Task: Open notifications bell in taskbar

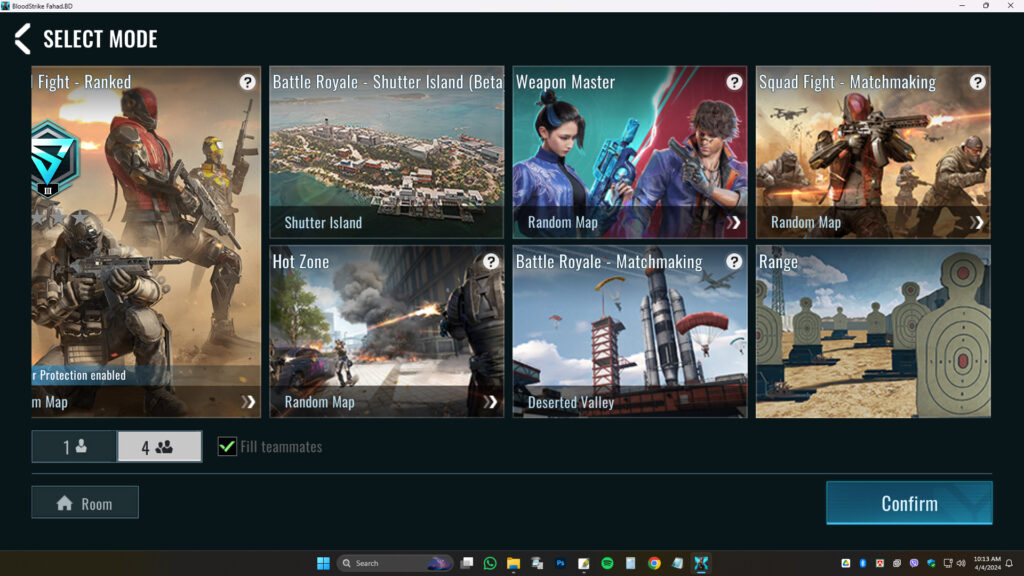Action: click(x=1009, y=563)
